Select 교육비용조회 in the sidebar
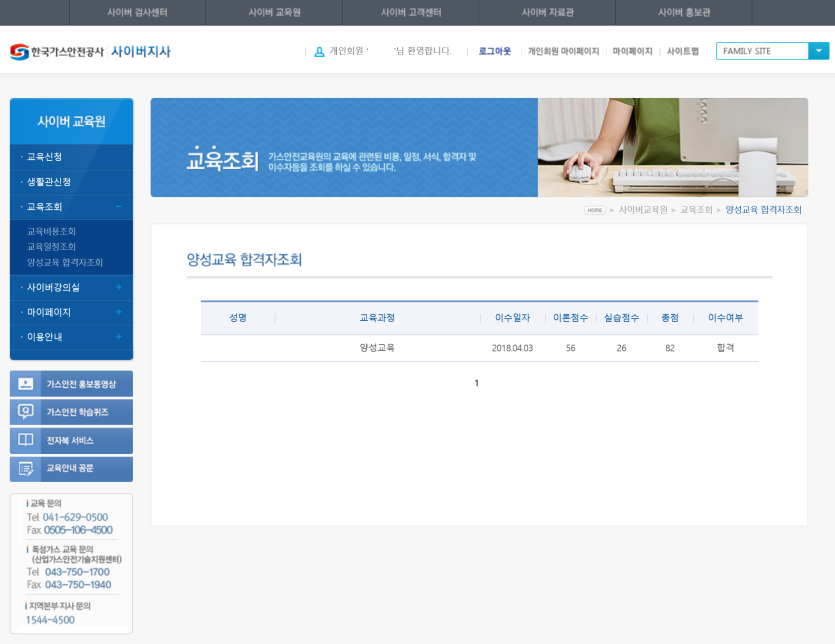This screenshot has height=644, width=835. coord(52,231)
